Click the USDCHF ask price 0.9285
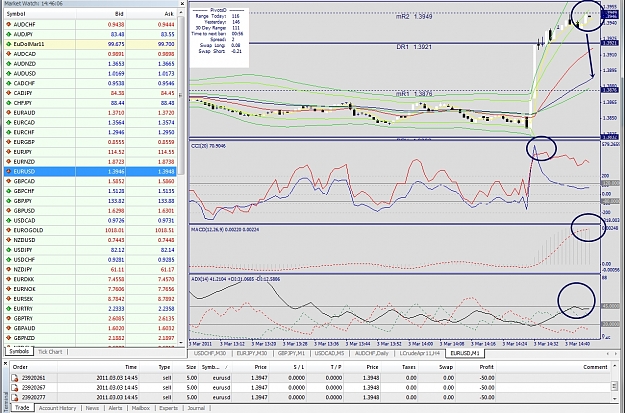 pyautogui.click(x=166, y=260)
